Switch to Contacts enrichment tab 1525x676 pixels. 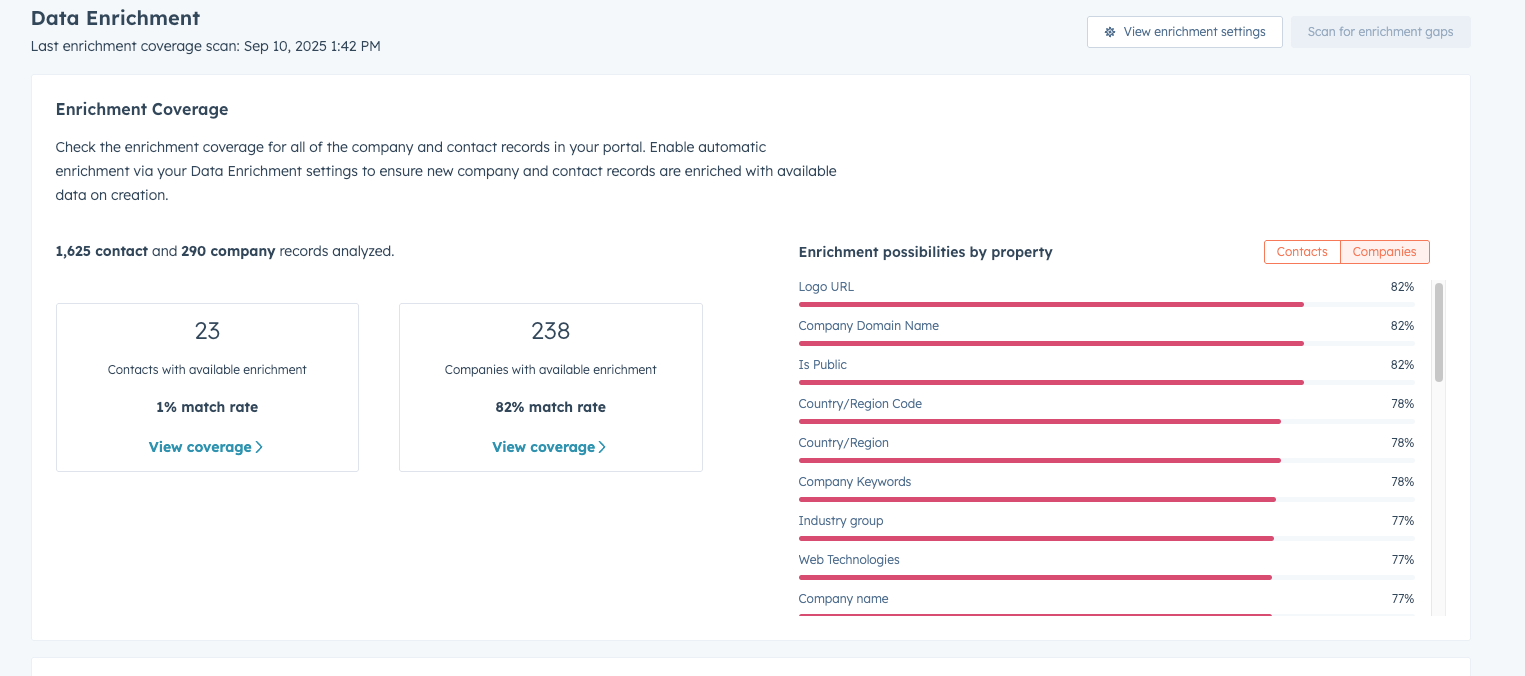click(1302, 252)
